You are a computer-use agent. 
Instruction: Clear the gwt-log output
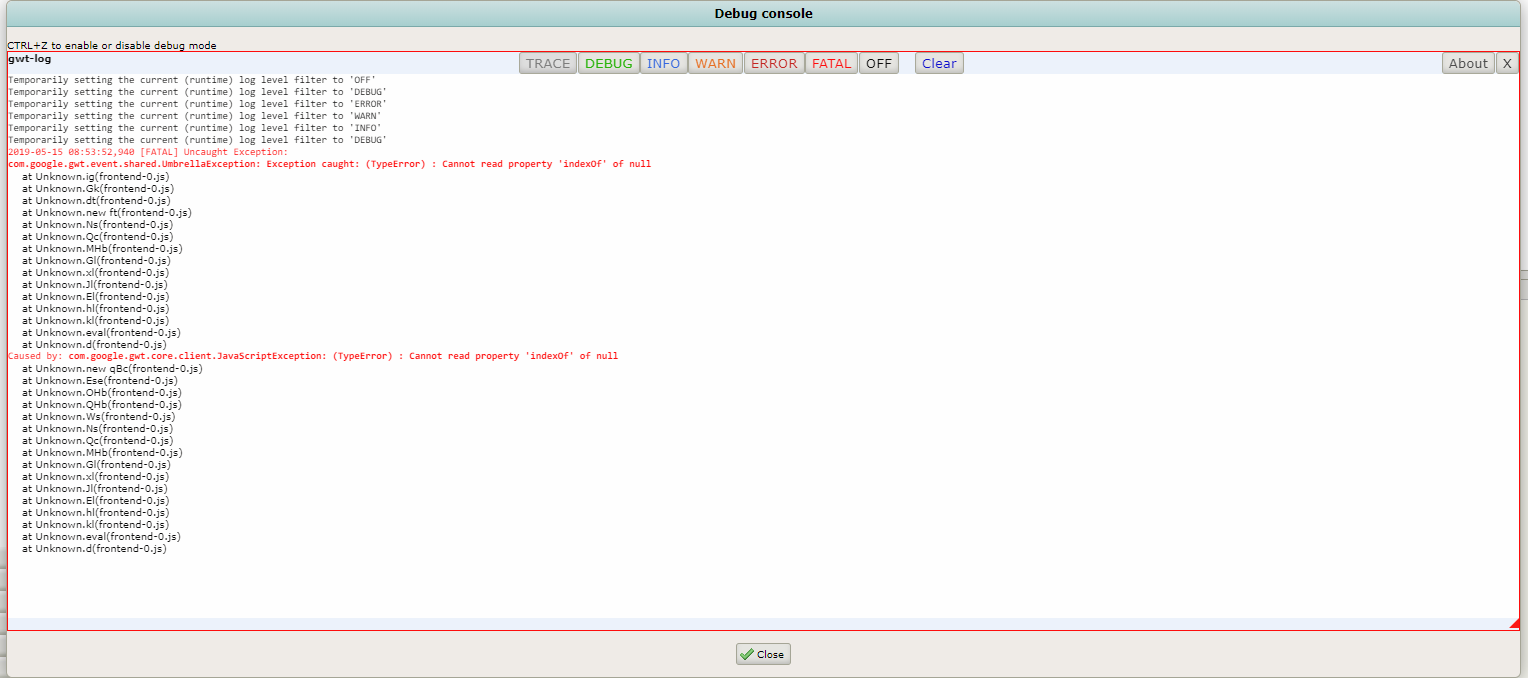click(x=938, y=63)
